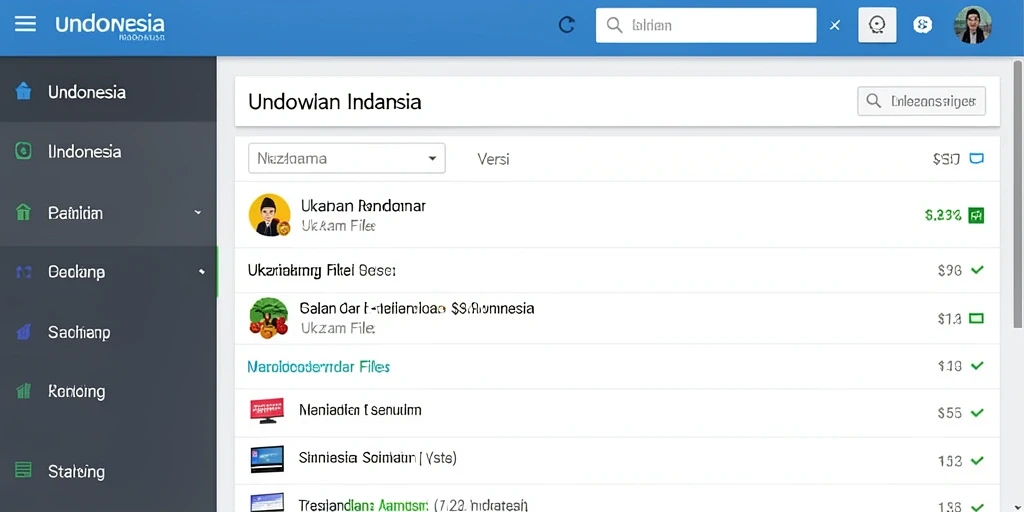This screenshot has width=1024, height=512.
Task: Click the magnifier icon in the panel search
Action: [873, 101]
